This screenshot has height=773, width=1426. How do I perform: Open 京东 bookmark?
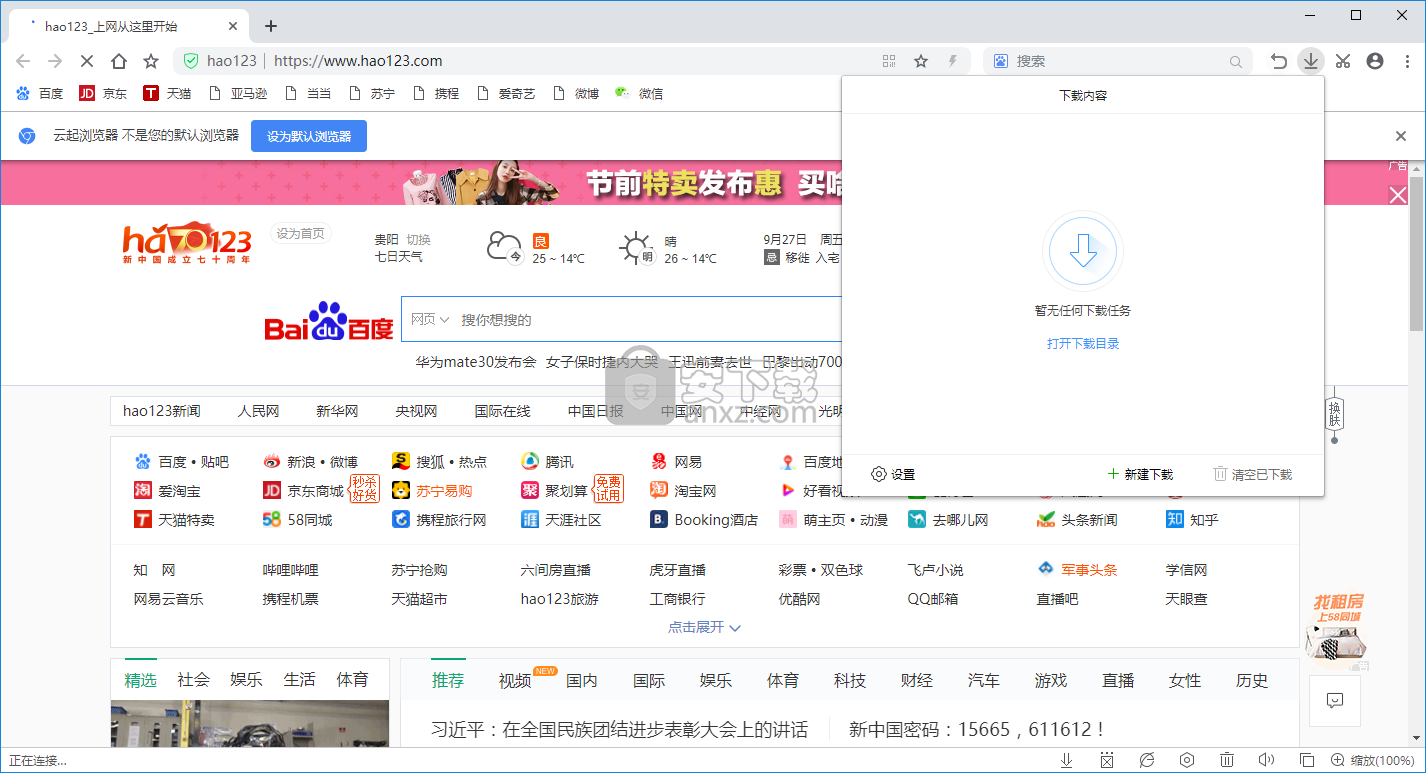[x=103, y=93]
